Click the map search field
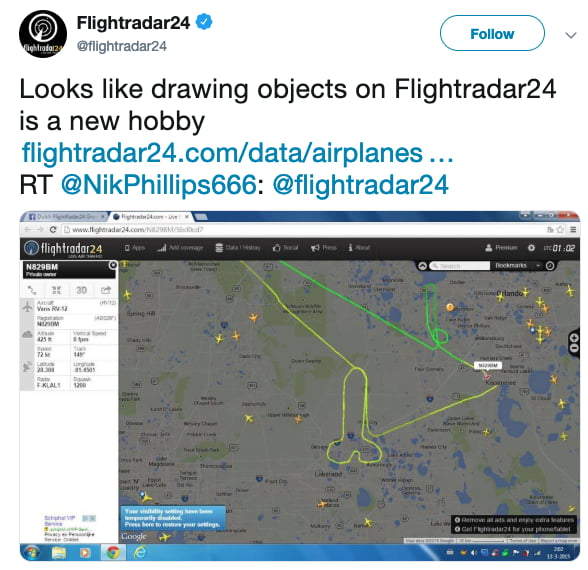 click(x=460, y=266)
